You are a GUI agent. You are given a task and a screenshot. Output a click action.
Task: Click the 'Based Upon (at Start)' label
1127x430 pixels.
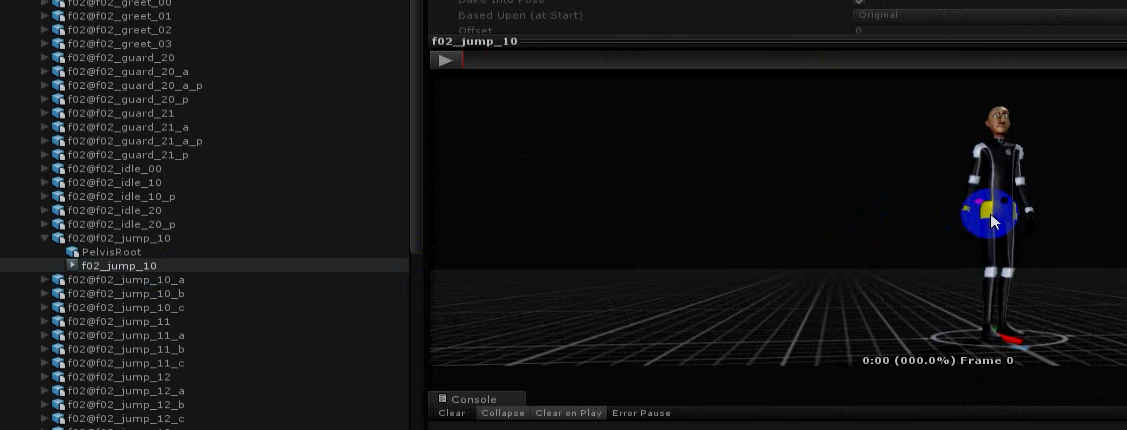(520, 15)
